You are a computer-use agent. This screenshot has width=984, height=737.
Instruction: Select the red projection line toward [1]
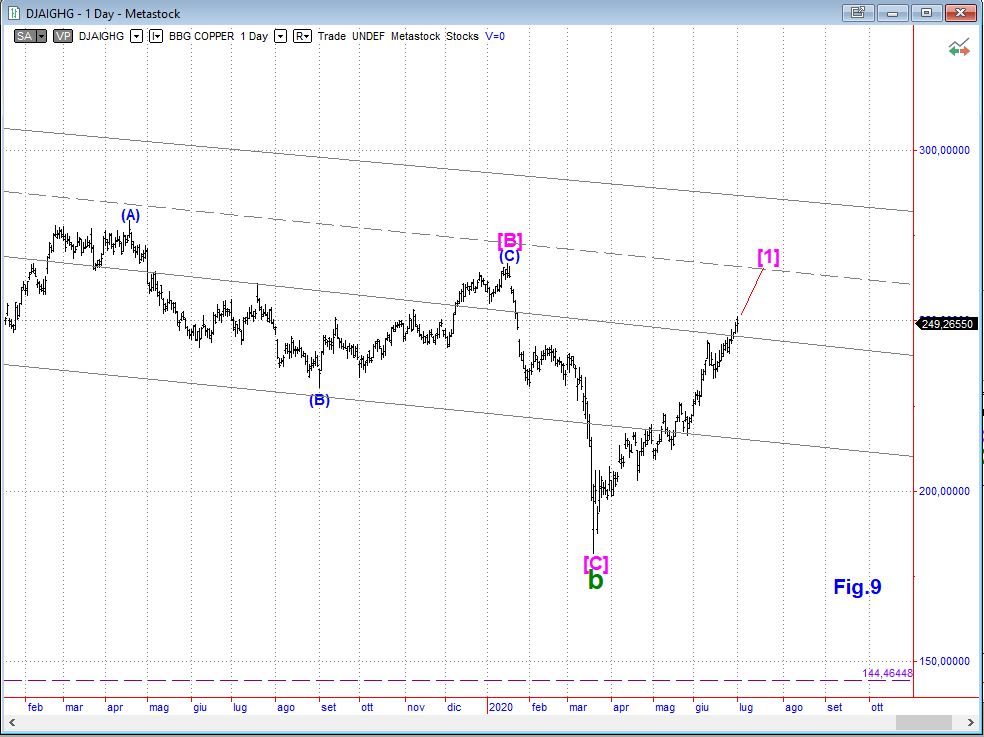point(752,291)
